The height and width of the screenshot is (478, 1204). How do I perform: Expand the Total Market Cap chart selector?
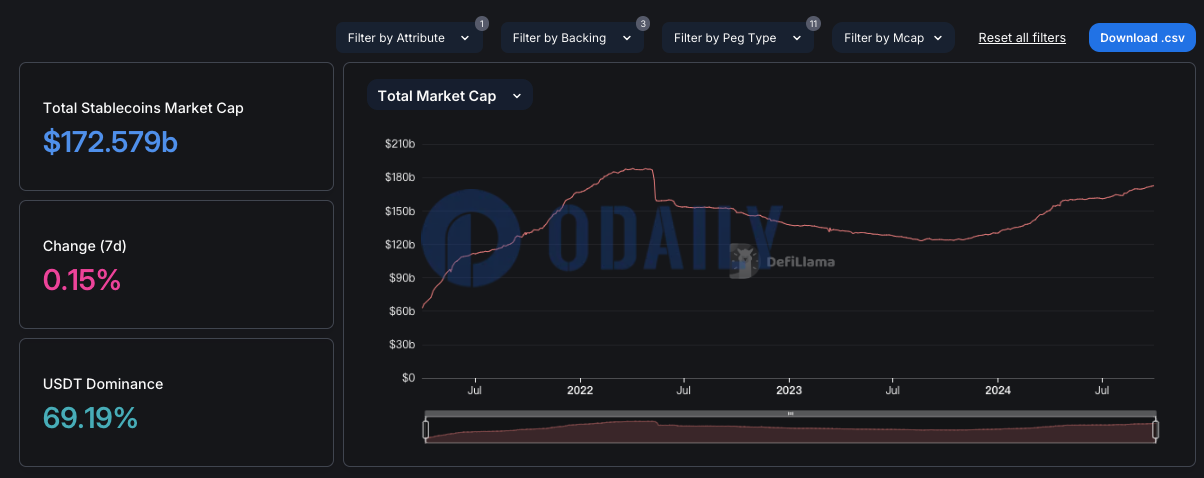click(x=450, y=96)
